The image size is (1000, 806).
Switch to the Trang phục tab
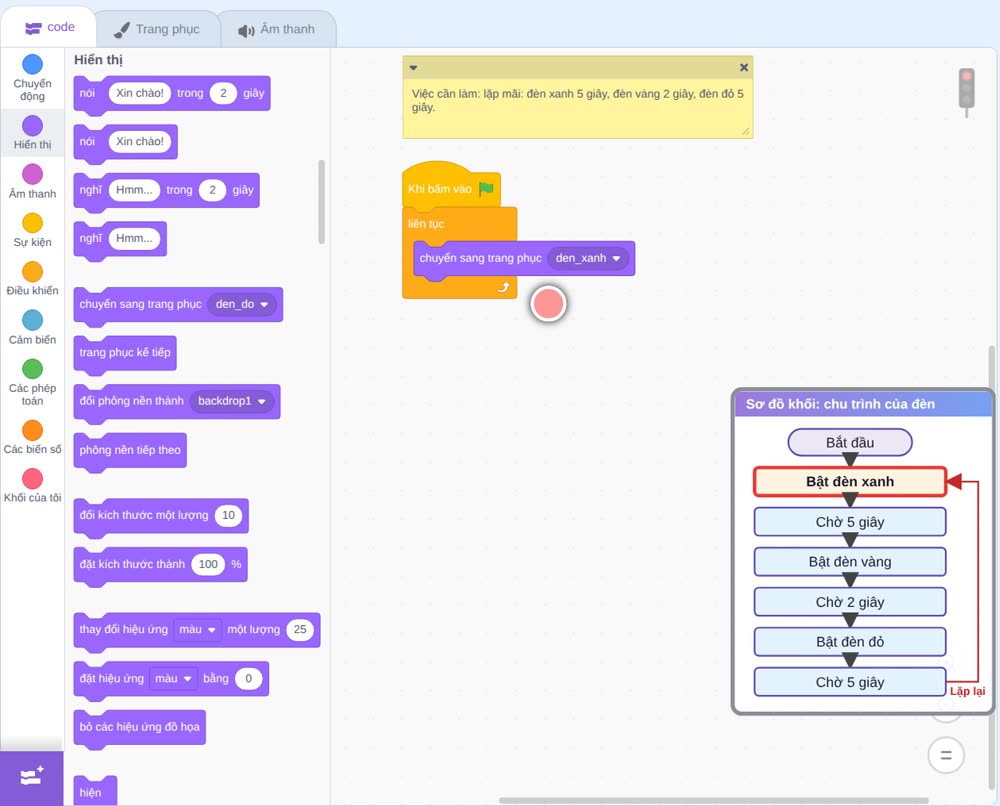pyautogui.click(x=157, y=29)
